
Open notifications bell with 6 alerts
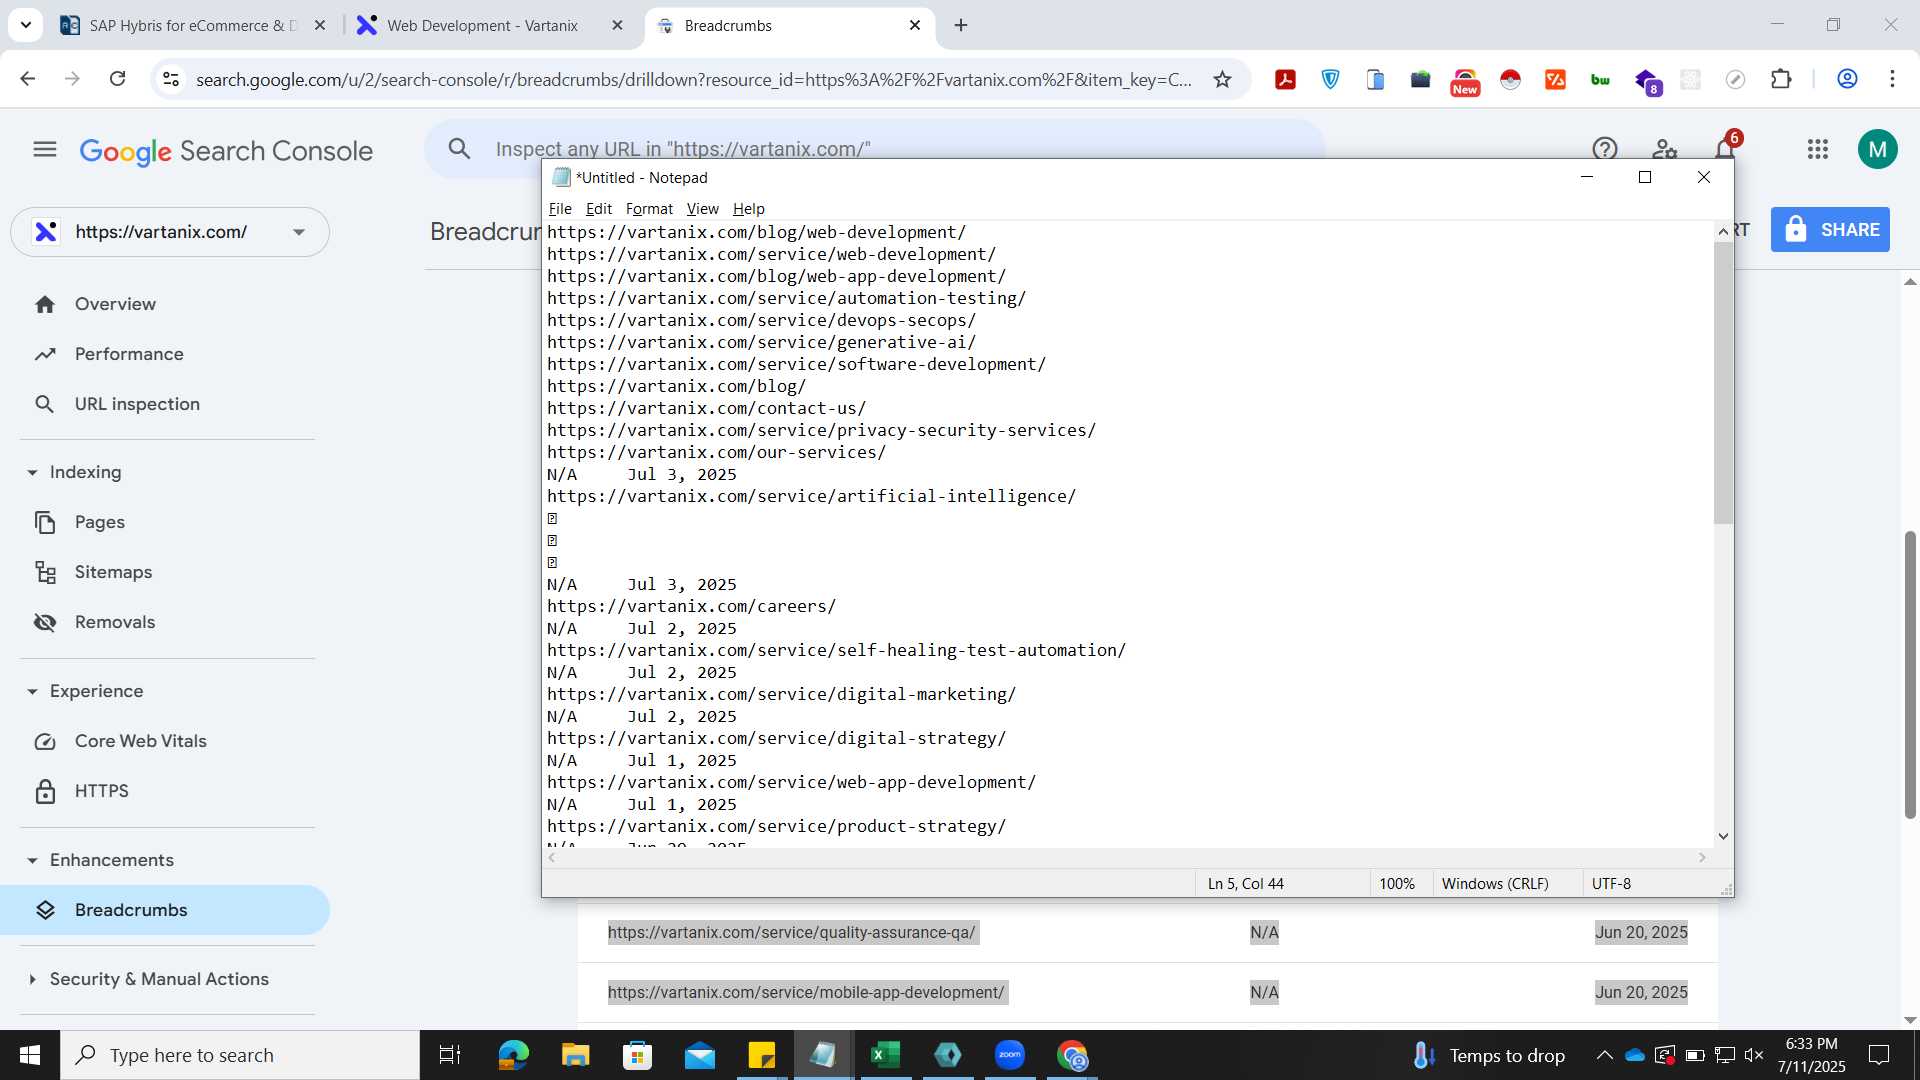pyautogui.click(x=1726, y=148)
